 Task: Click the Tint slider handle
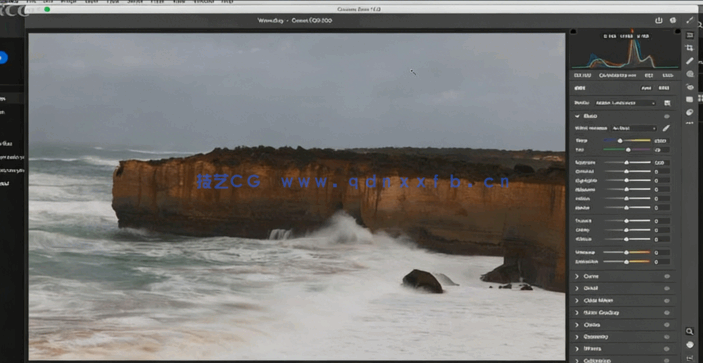(x=628, y=150)
